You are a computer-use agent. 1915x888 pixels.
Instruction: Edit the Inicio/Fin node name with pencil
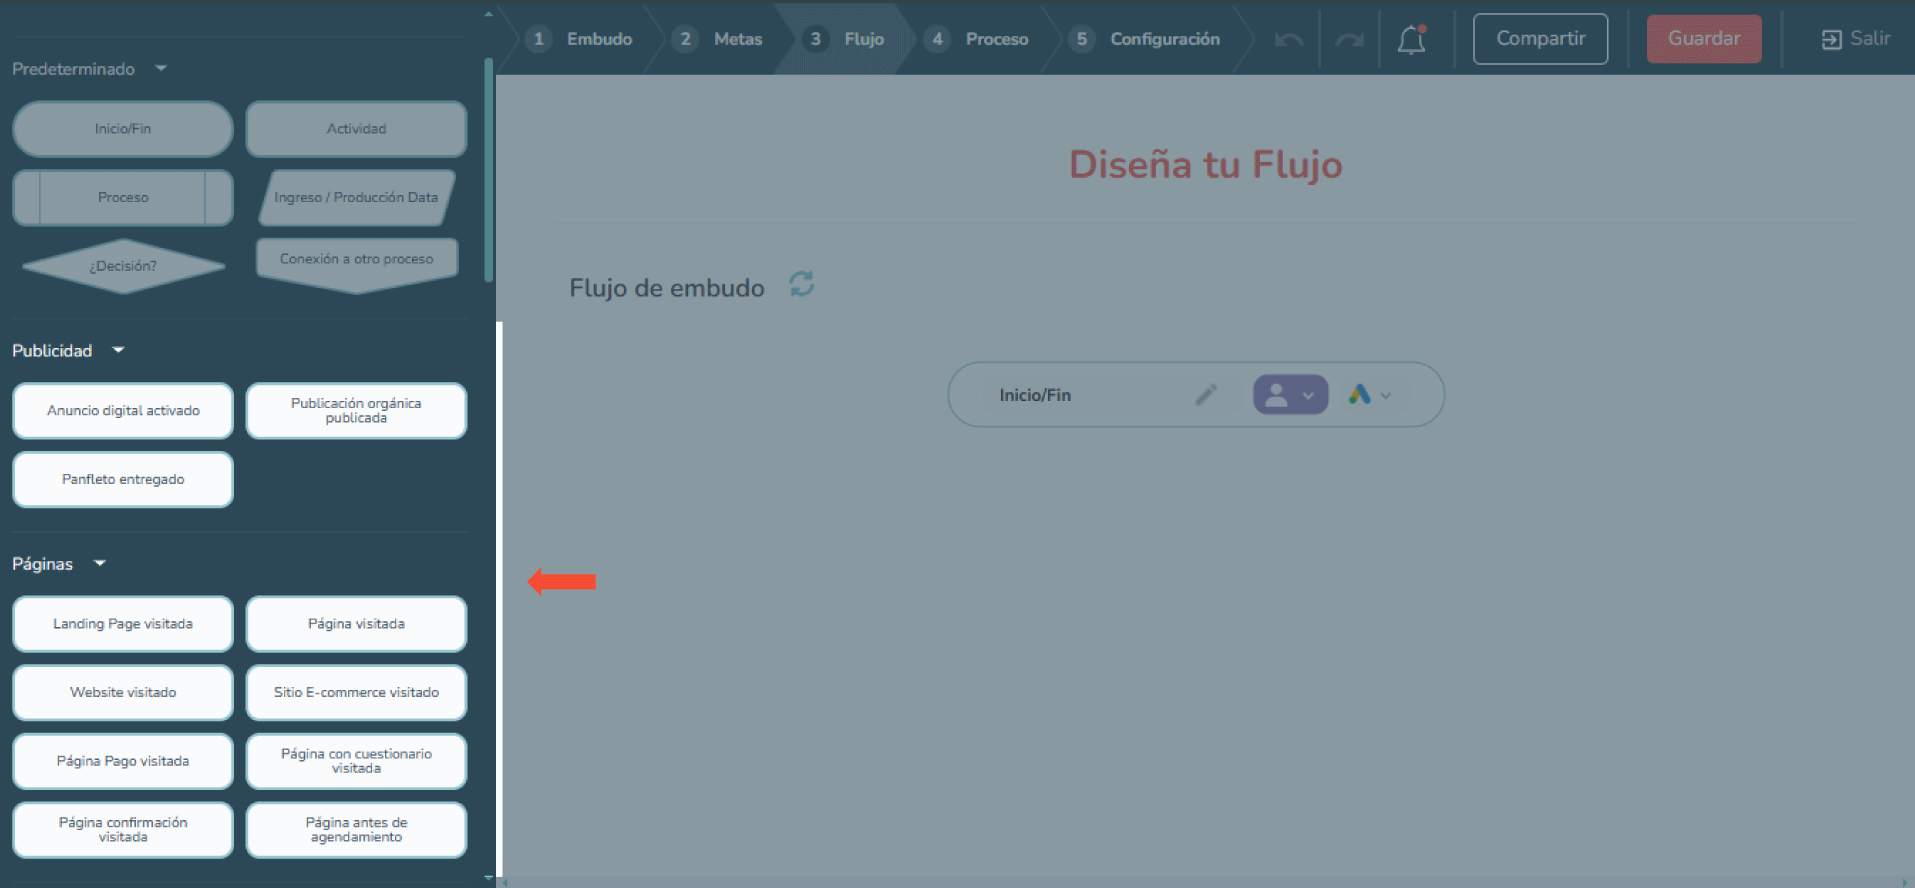1206,395
